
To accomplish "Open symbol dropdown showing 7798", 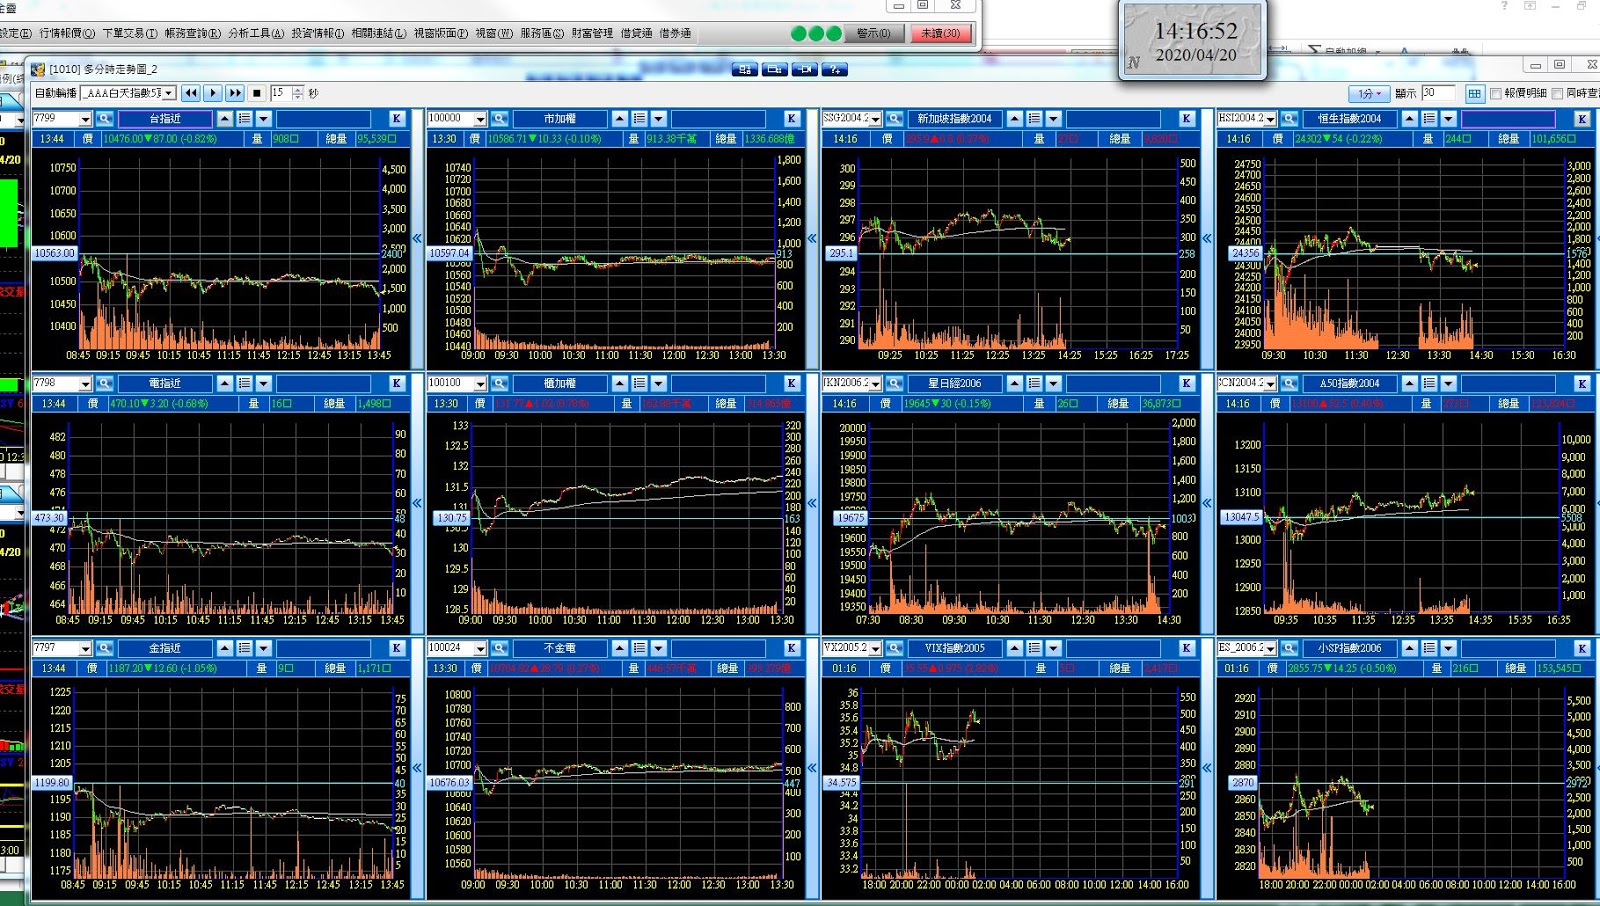I will pyautogui.click(x=85, y=384).
